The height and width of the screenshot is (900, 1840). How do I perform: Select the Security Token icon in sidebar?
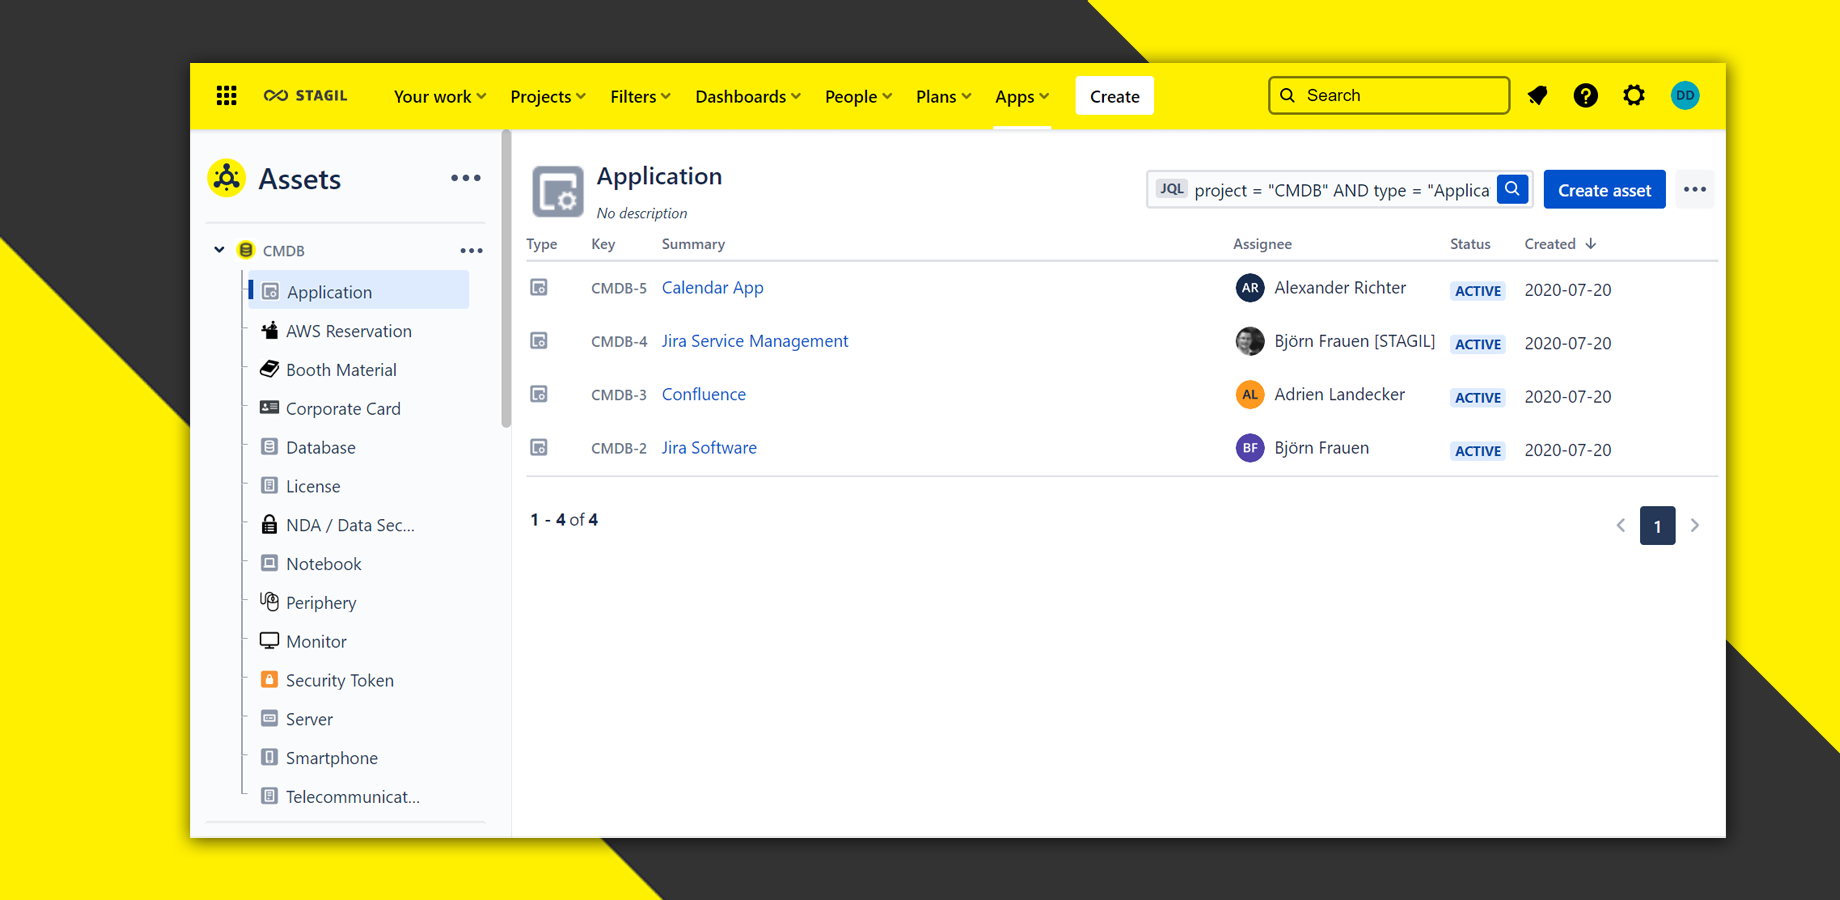pos(269,680)
